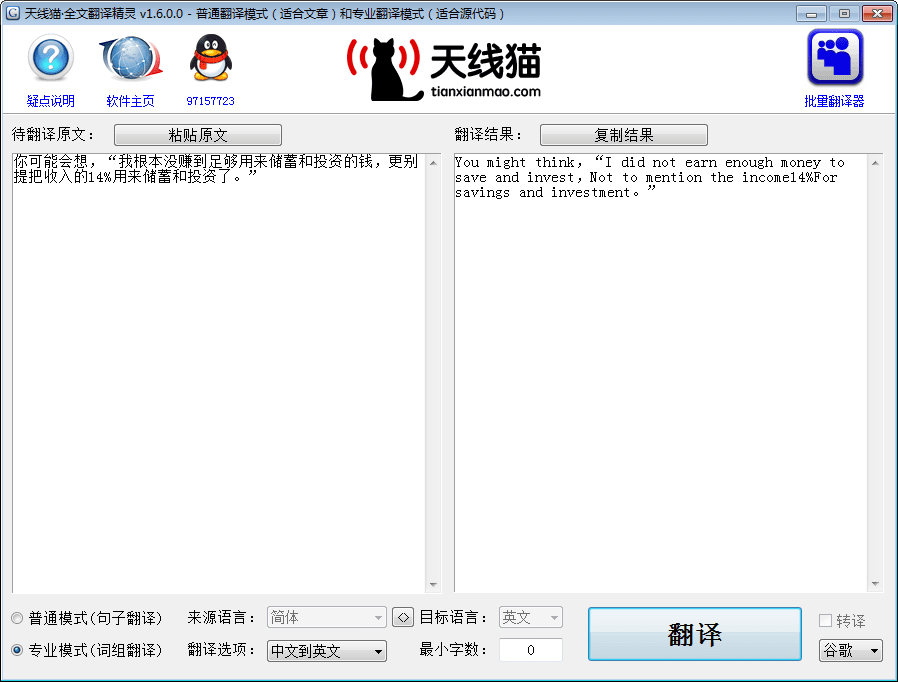Click the 复制结果 button

coord(624,135)
